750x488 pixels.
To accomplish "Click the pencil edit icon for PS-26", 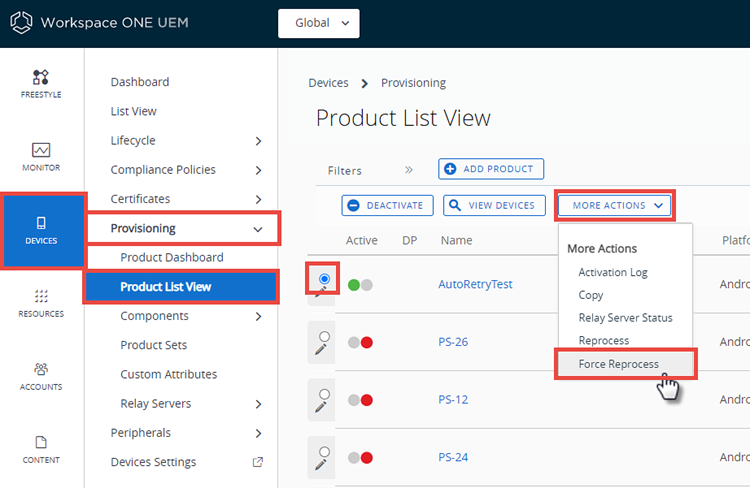I will pos(320,350).
